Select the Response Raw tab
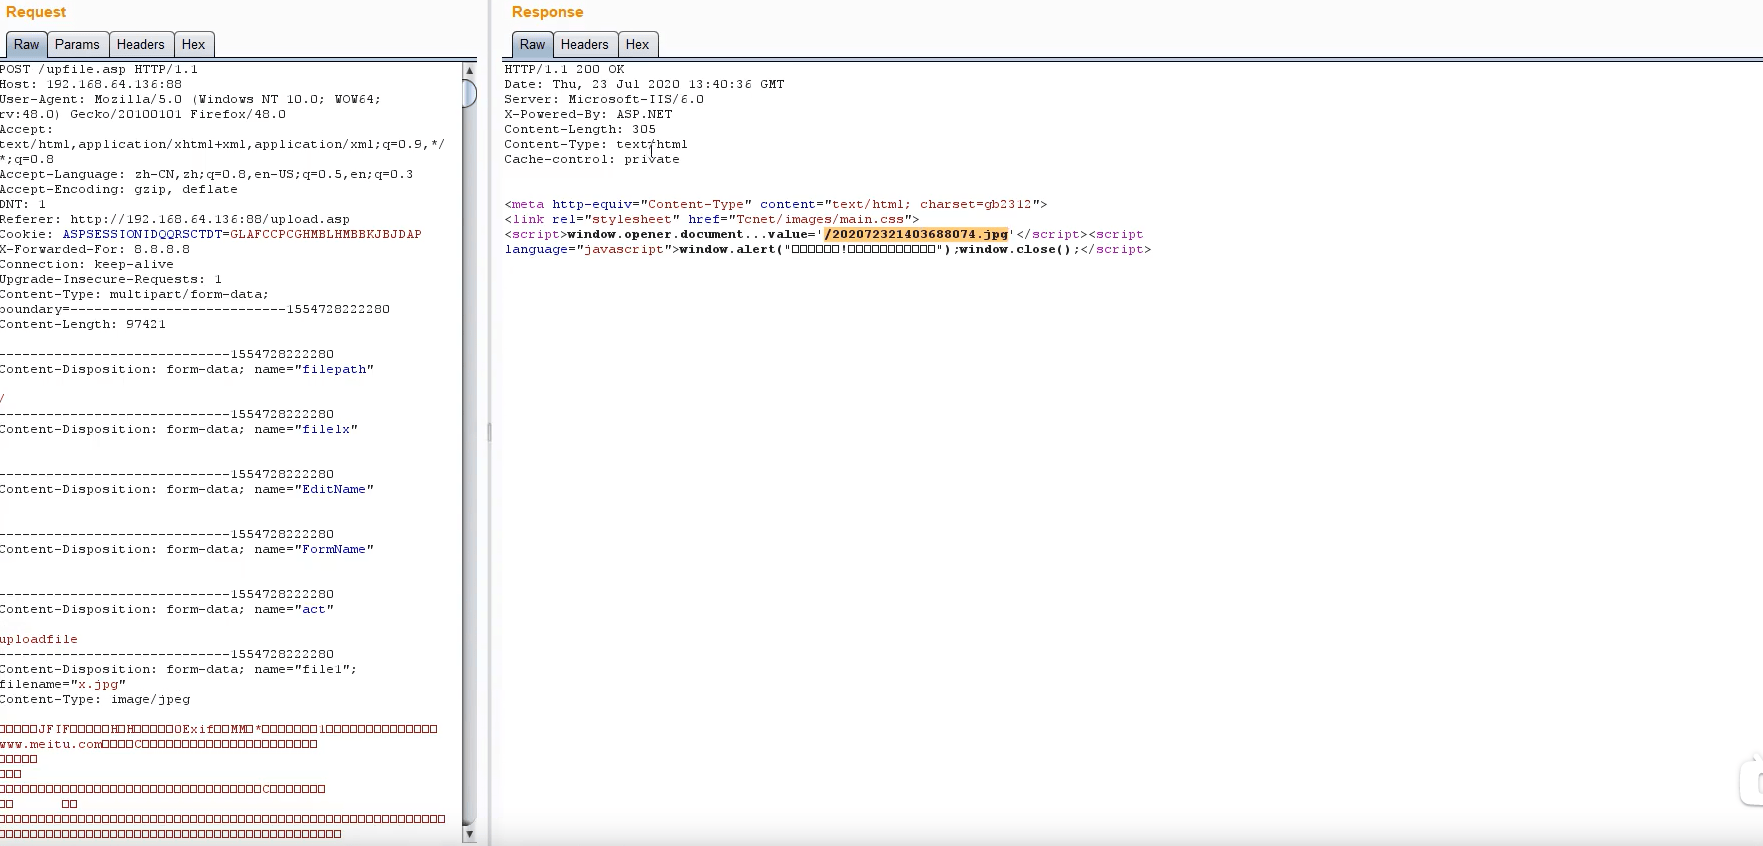 532,44
